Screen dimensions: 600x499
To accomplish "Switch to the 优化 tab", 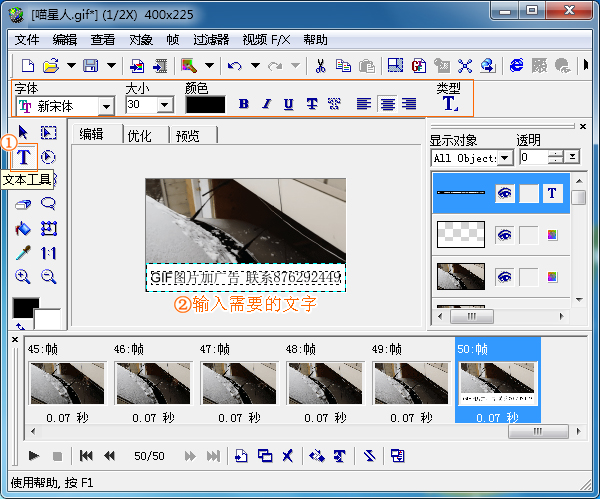I will tap(139, 135).
